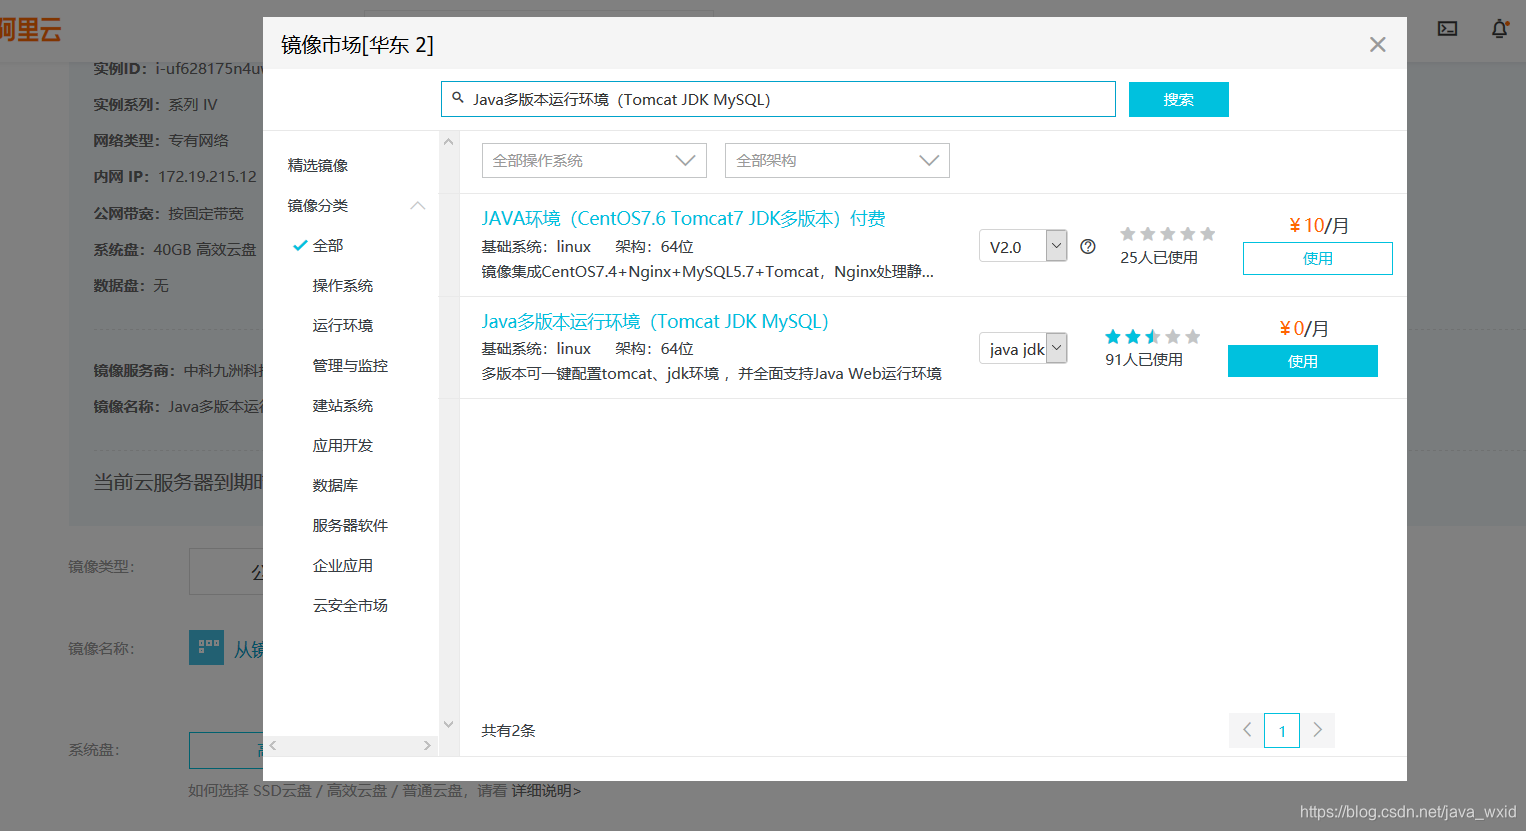Screen dimensions: 1526x831
Task: Click the version help question icon
Action: click(1088, 246)
